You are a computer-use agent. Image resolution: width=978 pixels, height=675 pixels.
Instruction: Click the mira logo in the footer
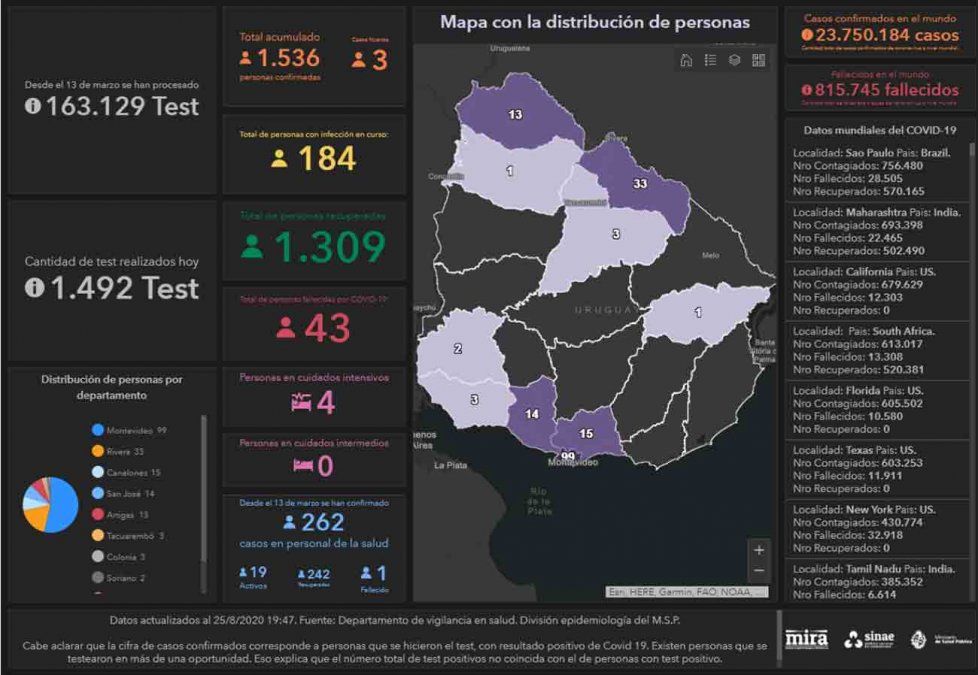[807, 639]
